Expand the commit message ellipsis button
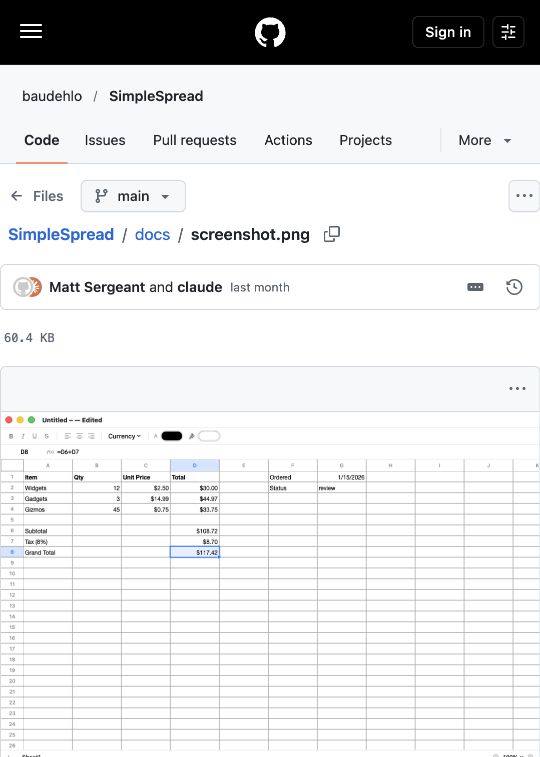 pos(475,287)
